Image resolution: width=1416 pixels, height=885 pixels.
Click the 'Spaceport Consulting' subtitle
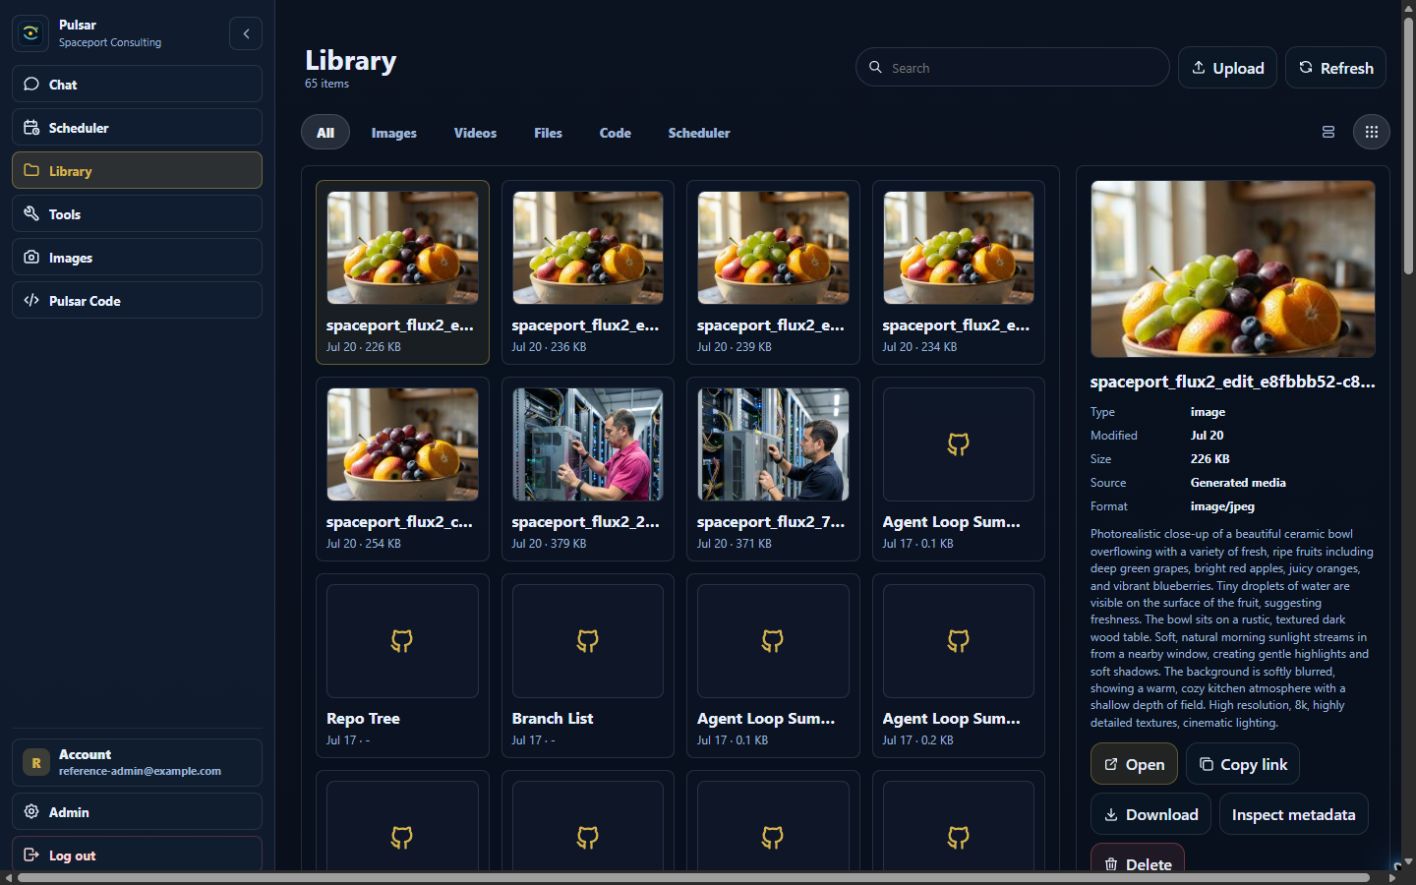pos(110,42)
